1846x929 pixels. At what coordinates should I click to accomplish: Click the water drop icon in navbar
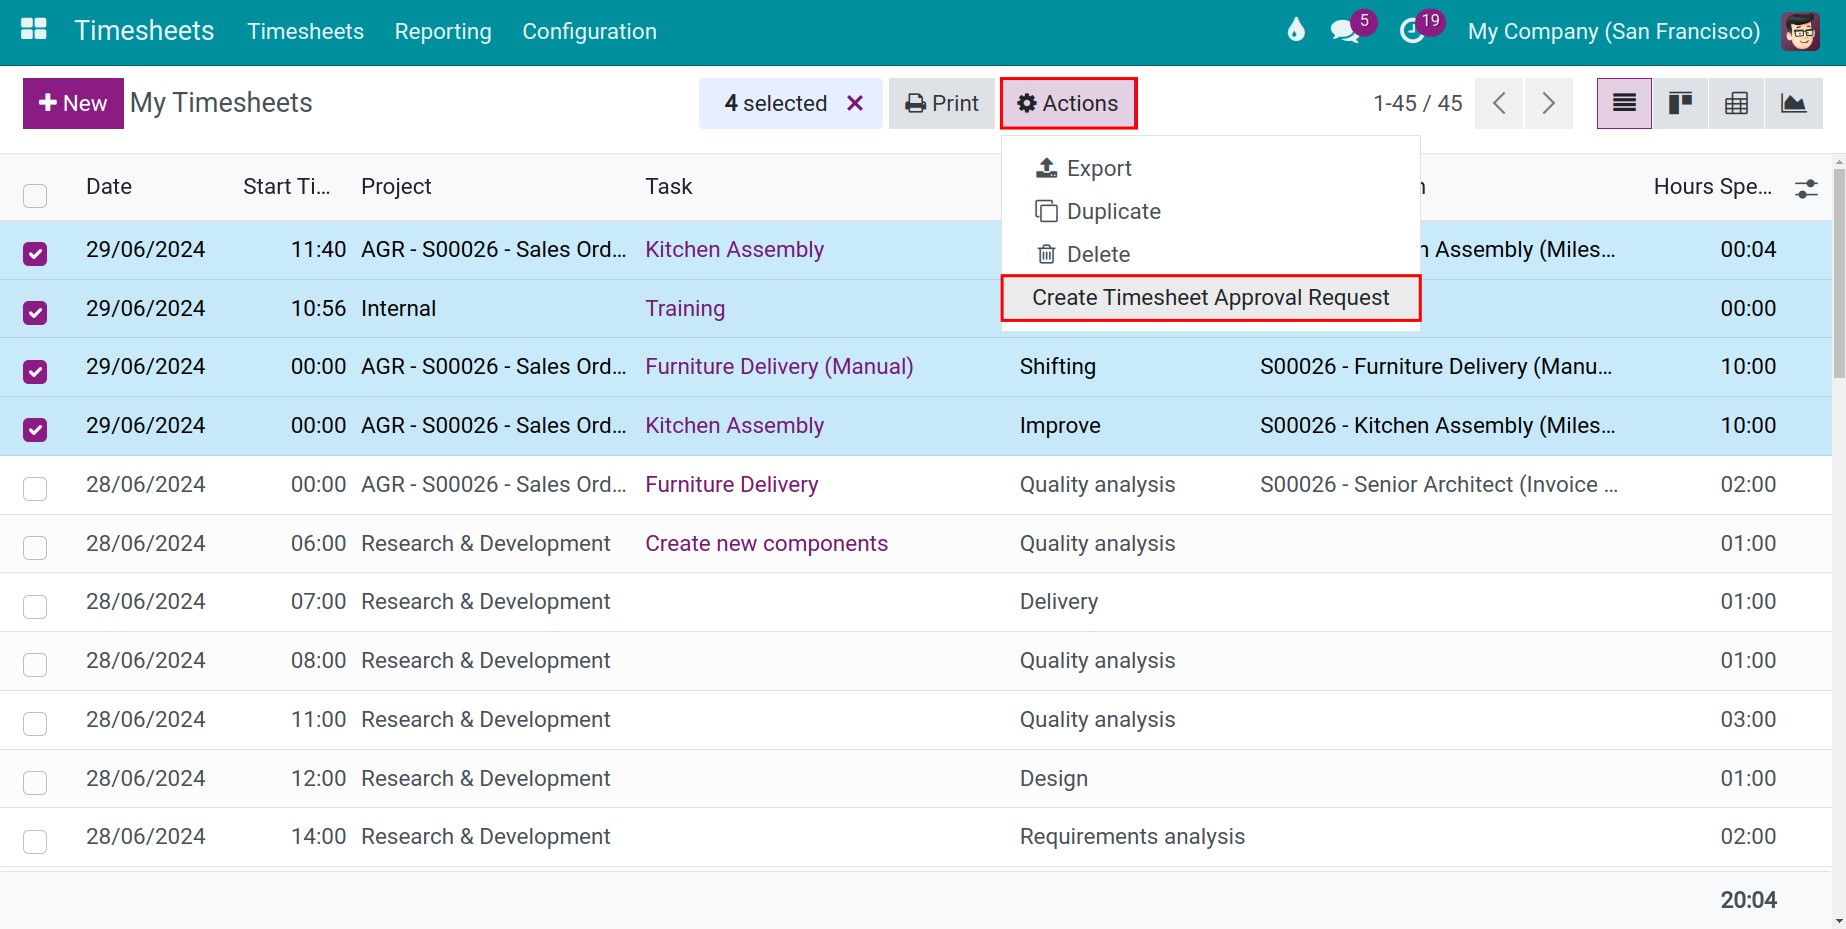pyautogui.click(x=1296, y=30)
